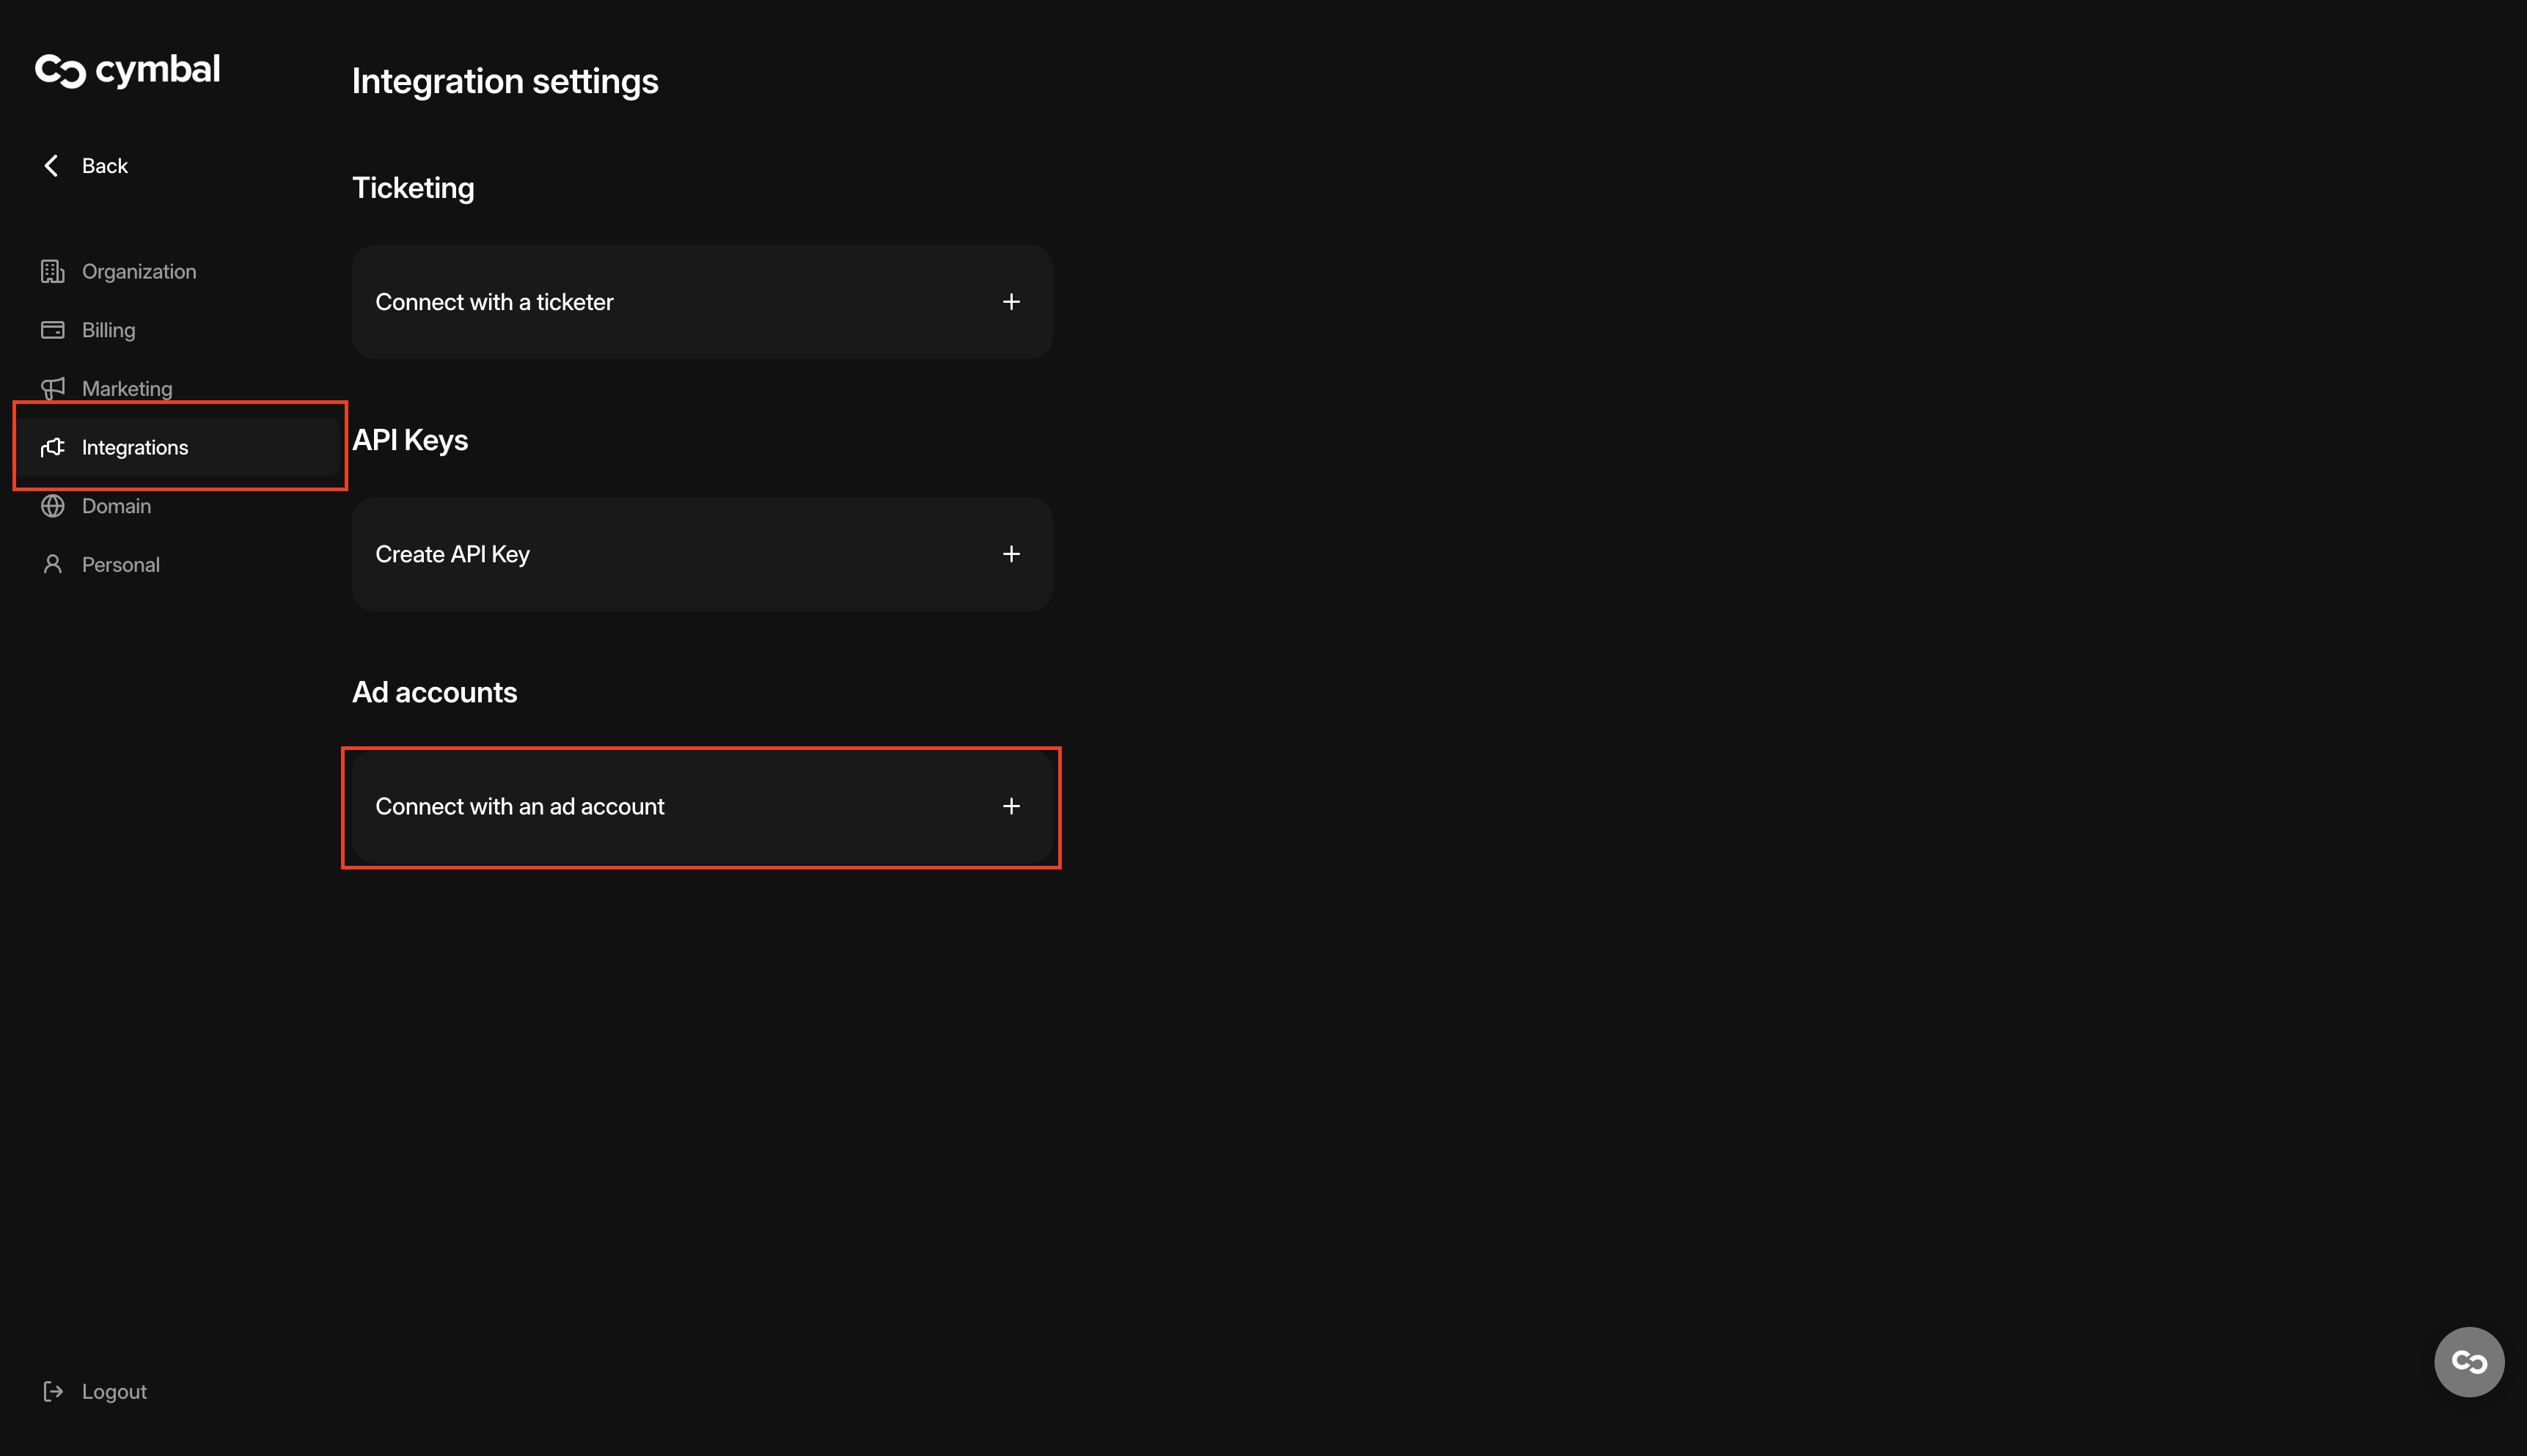Open the Organization settings menu item
This screenshot has height=1456, width=2527.
139,271
